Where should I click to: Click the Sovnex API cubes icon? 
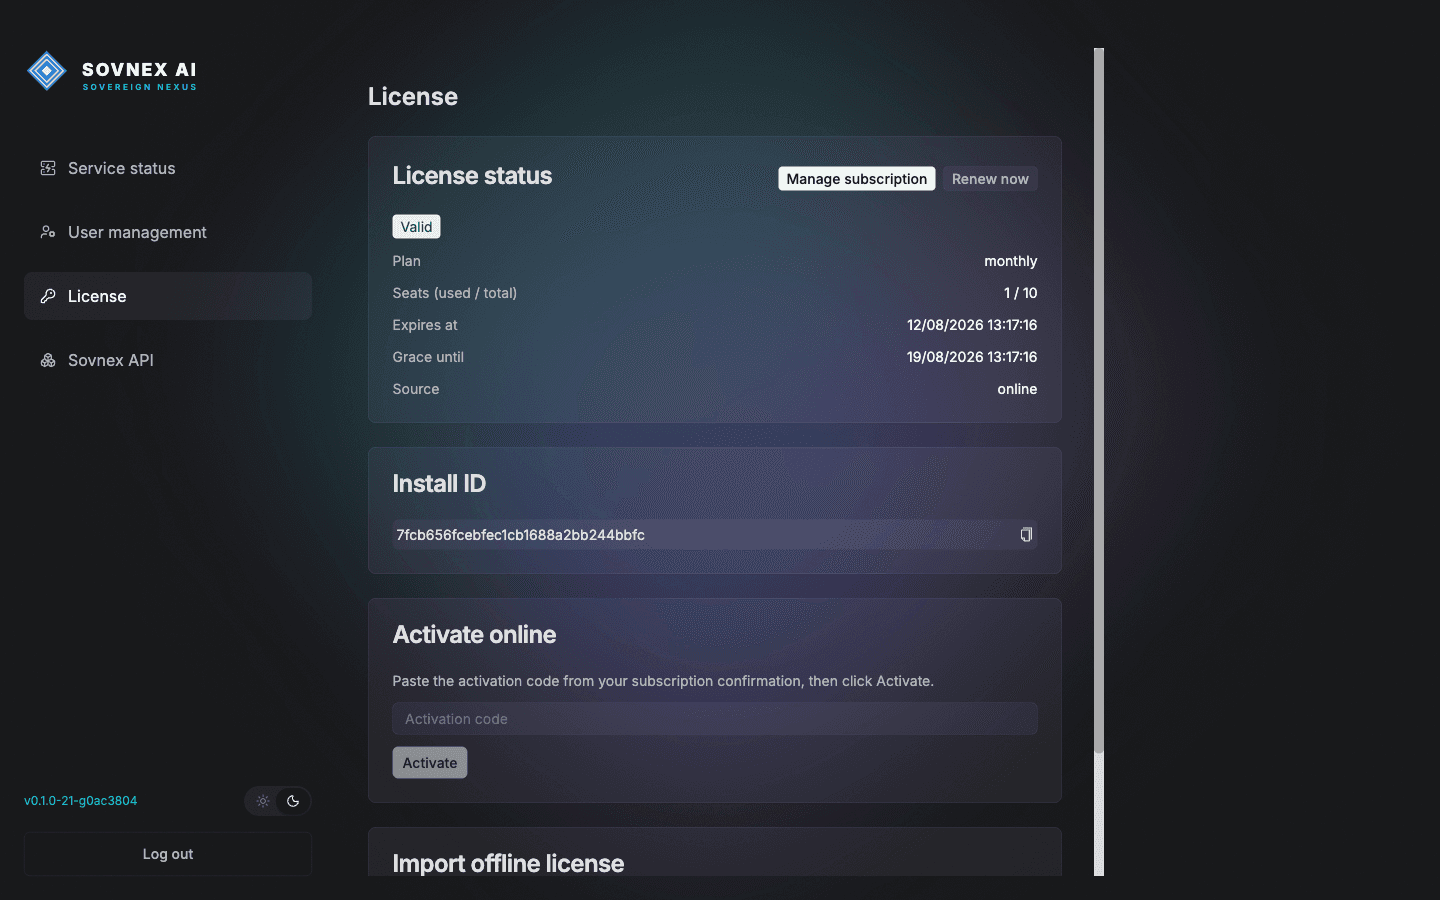pos(47,360)
